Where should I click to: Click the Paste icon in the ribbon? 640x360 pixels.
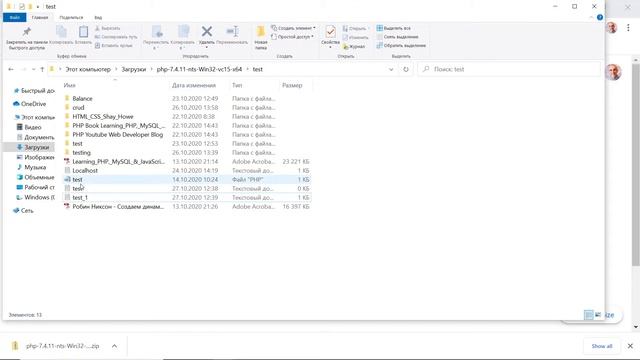pyautogui.click(x=83, y=32)
